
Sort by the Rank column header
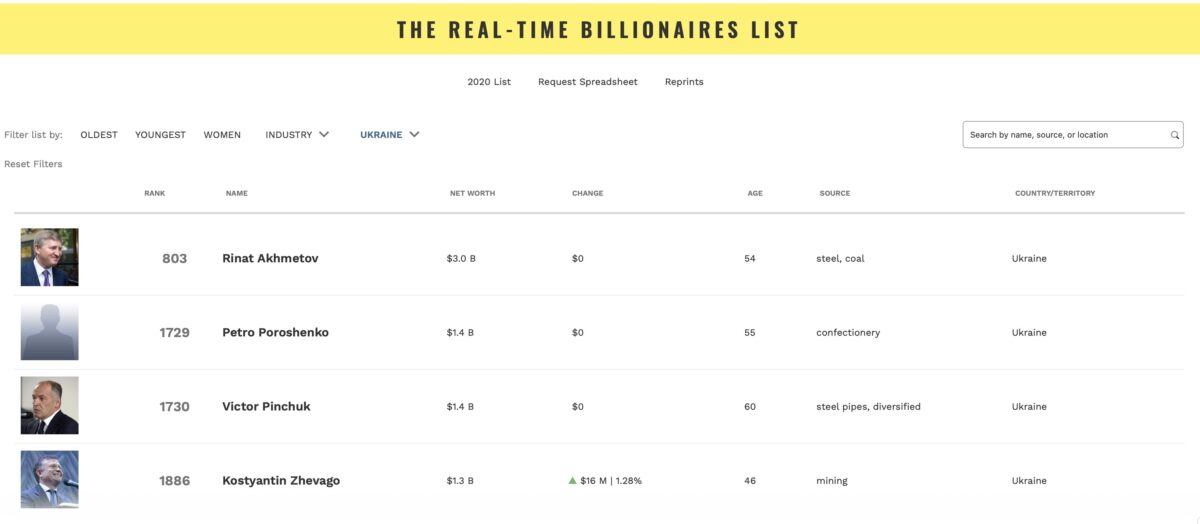click(154, 193)
